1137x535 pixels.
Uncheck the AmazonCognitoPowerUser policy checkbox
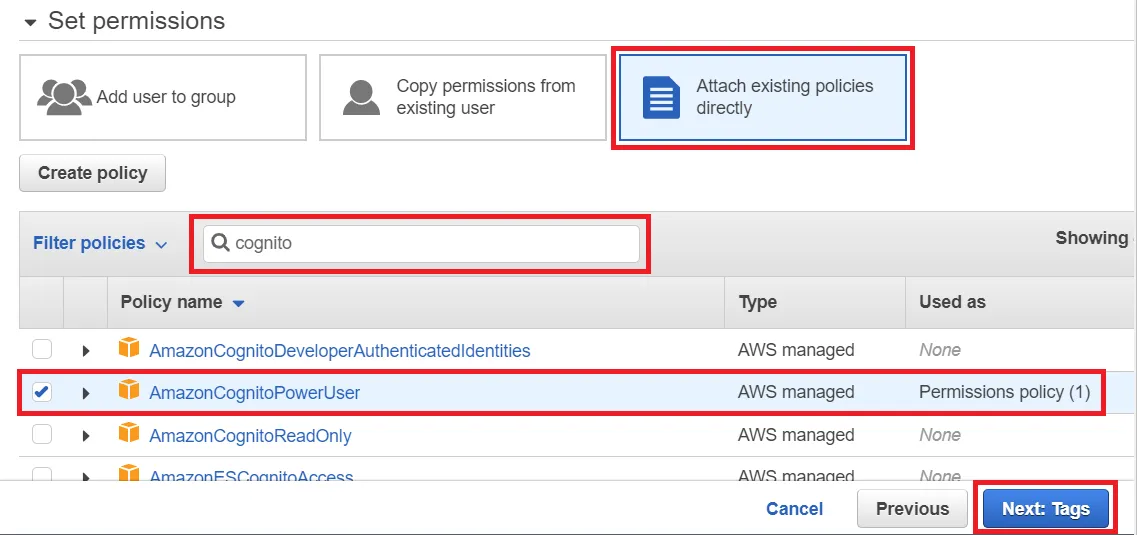(x=42, y=392)
